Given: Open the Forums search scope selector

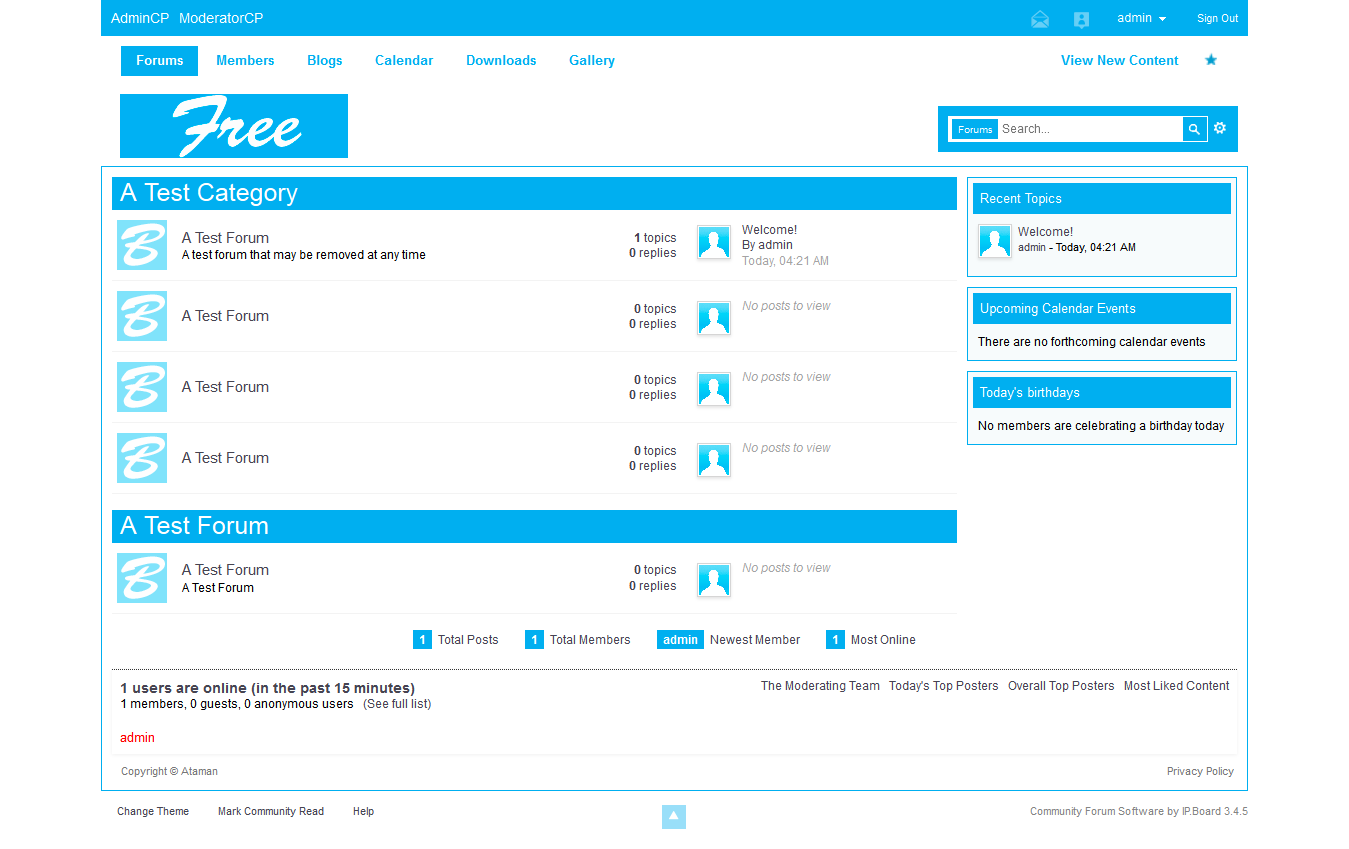Looking at the screenshot, I should [x=975, y=129].
